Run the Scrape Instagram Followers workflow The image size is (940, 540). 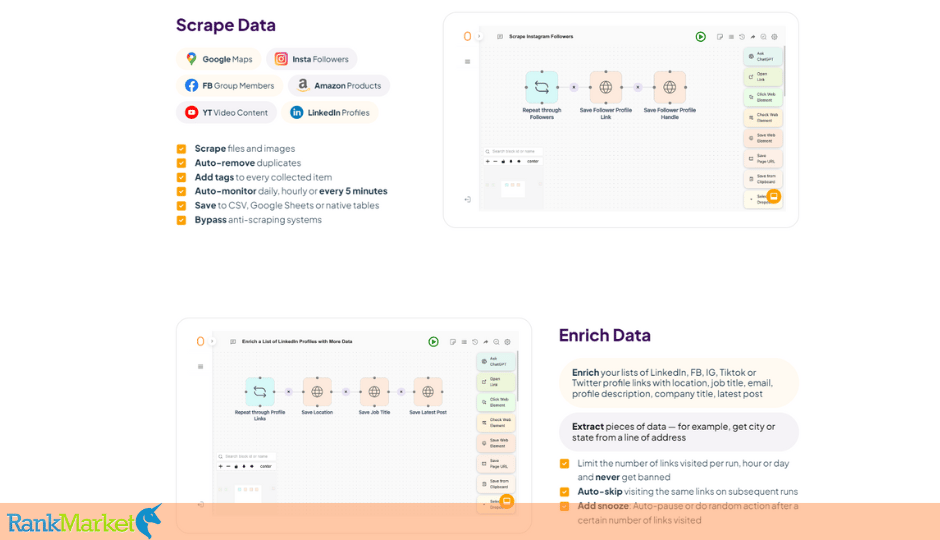[700, 37]
